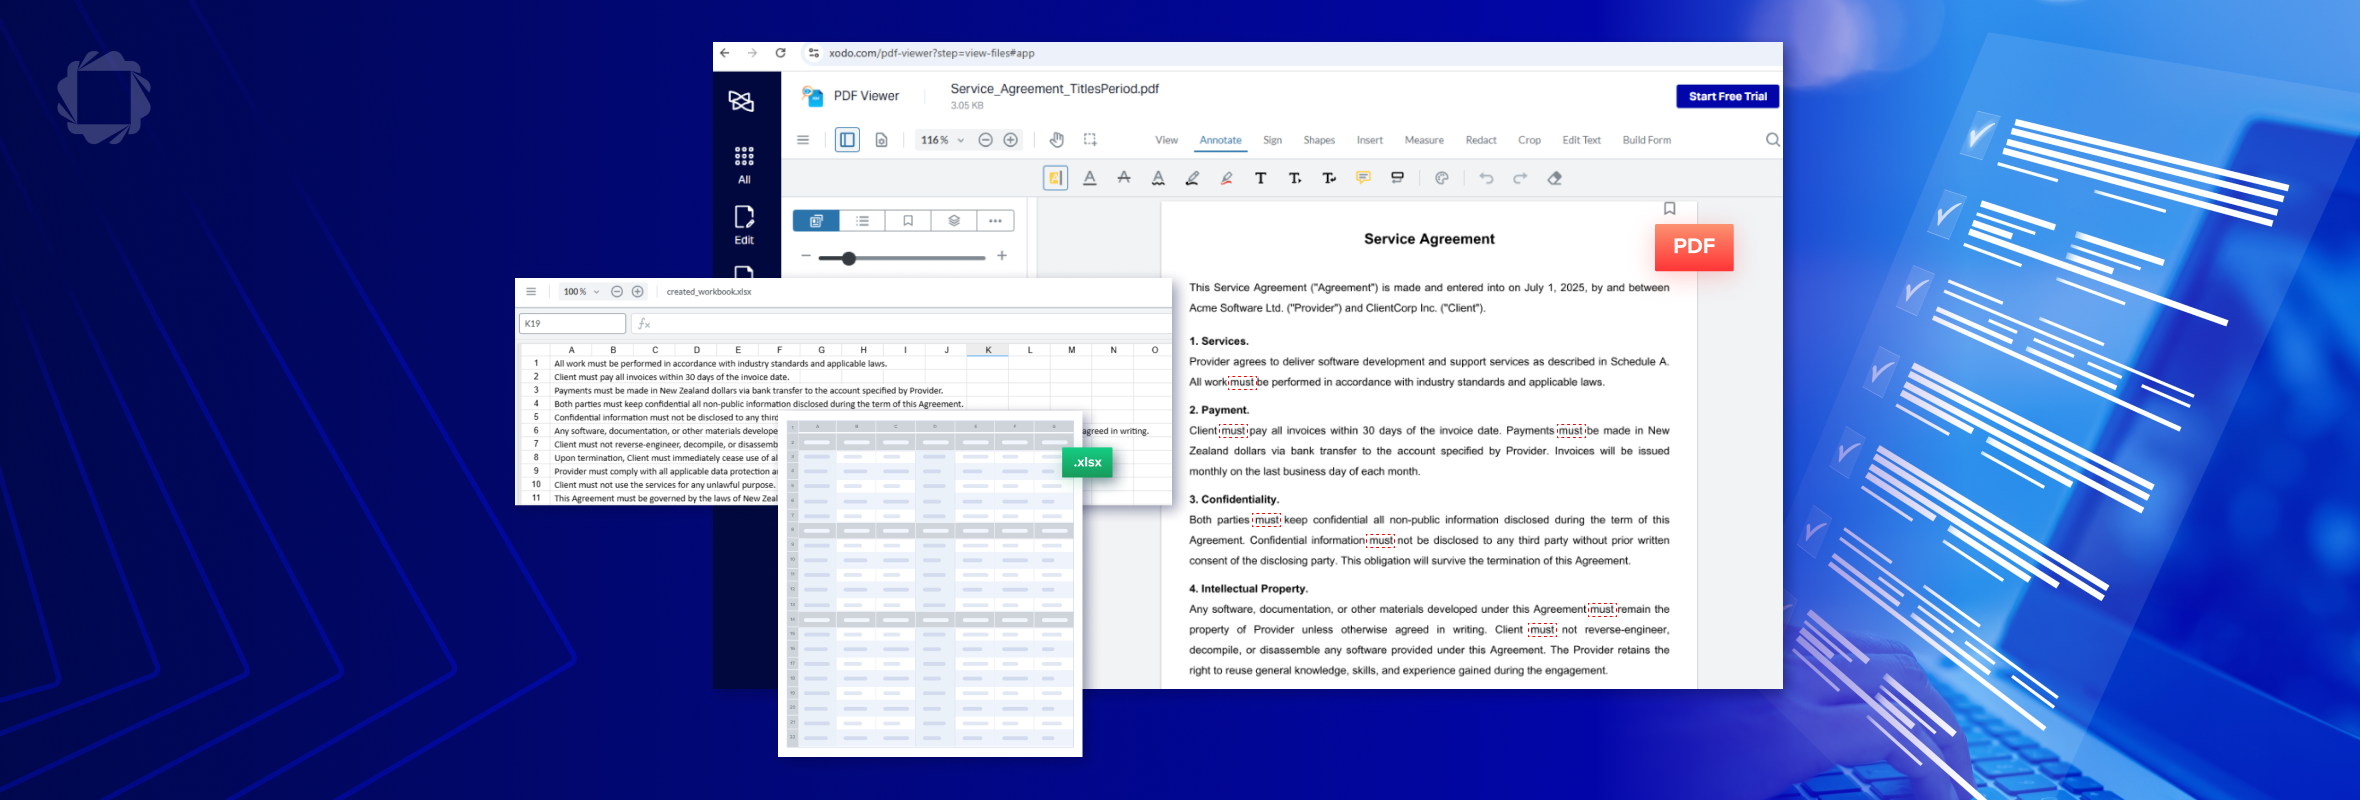Zoom out of the spreadsheet
Image resolution: width=2360 pixels, height=800 pixels.
click(x=617, y=292)
